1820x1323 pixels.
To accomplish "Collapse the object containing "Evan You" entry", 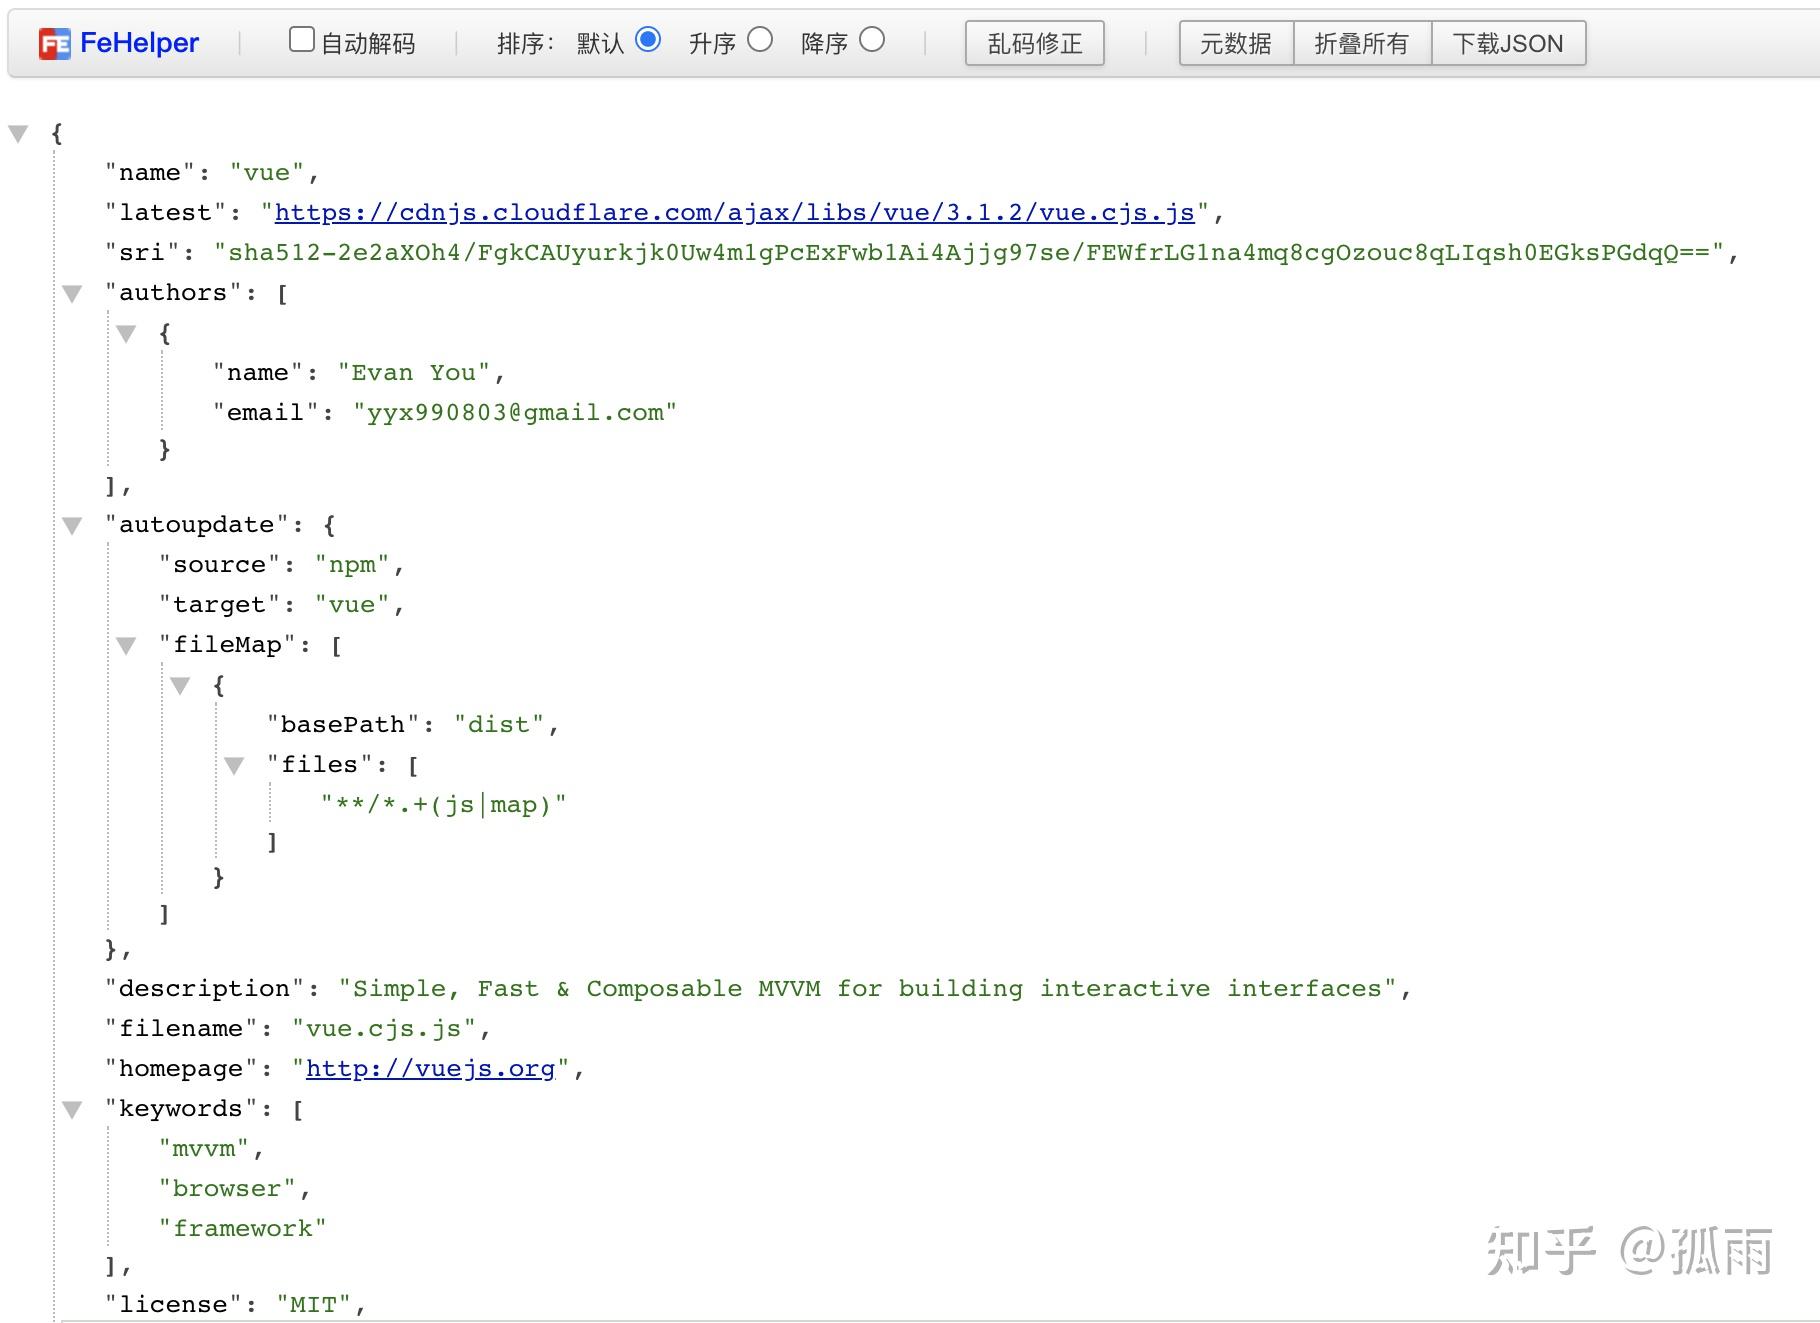I will pos(126,334).
